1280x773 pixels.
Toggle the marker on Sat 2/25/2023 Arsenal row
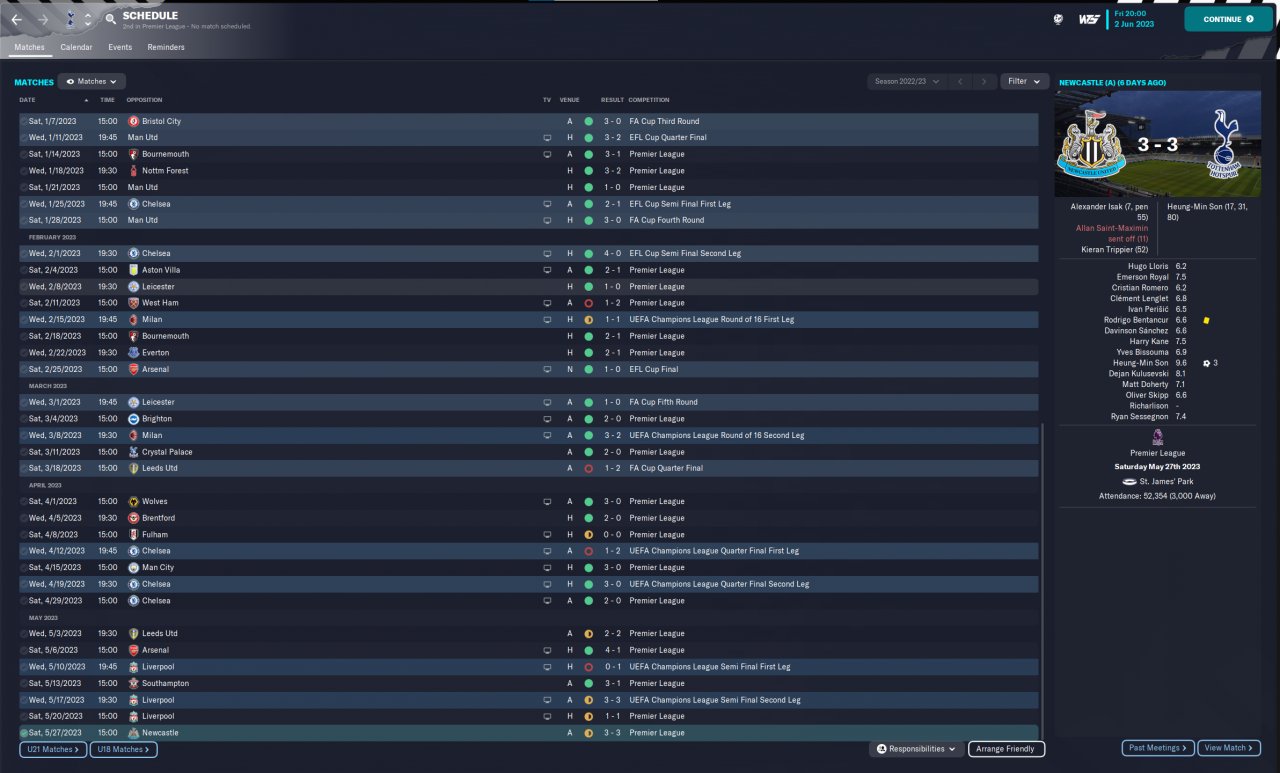pyautogui.click(x=24, y=369)
